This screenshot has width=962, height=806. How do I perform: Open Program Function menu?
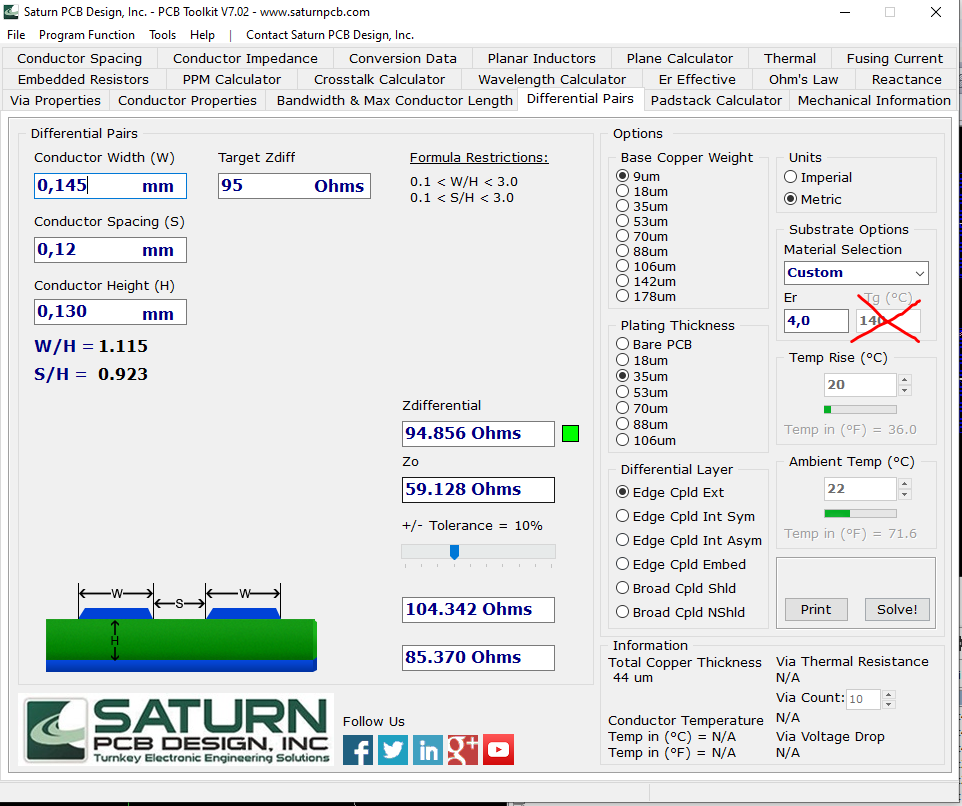tap(87, 35)
